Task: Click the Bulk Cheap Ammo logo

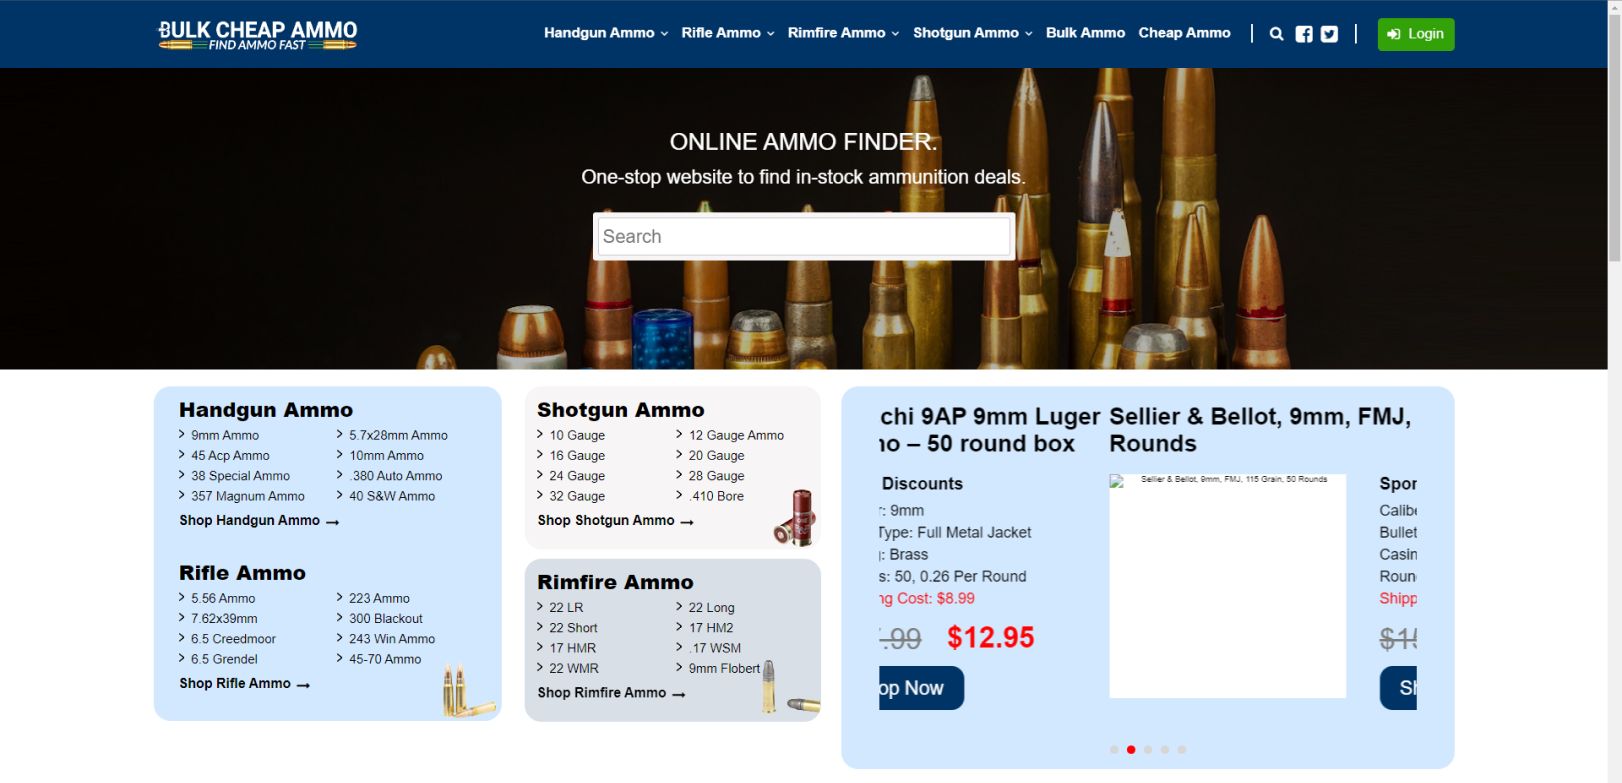Action: click(x=257, y=34)
